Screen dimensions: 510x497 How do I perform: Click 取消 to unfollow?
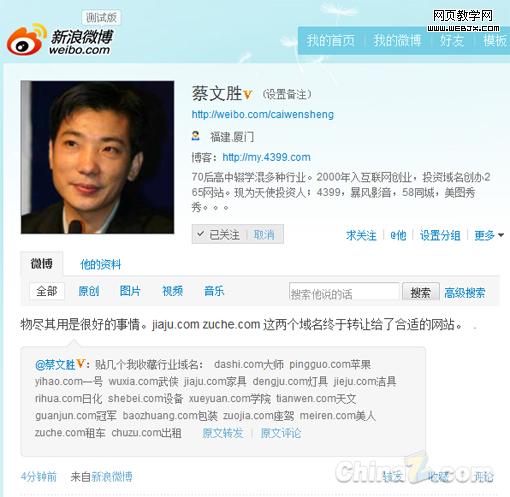[264, 235]
